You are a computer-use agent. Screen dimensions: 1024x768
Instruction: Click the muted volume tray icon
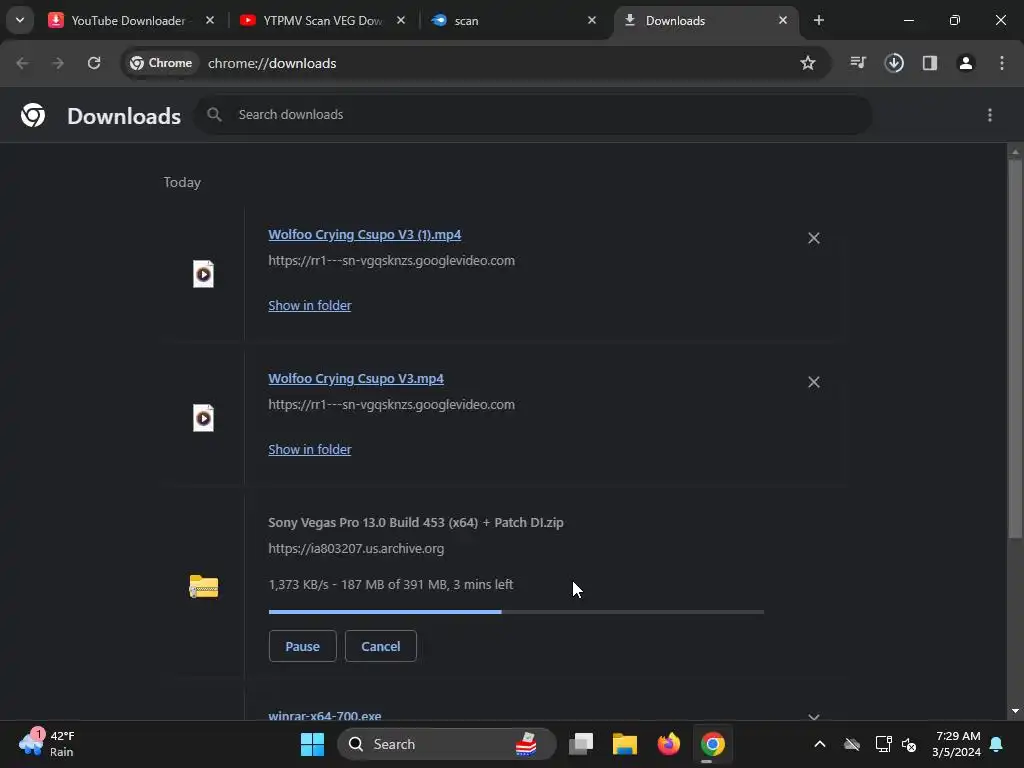[x=908, y=744]
